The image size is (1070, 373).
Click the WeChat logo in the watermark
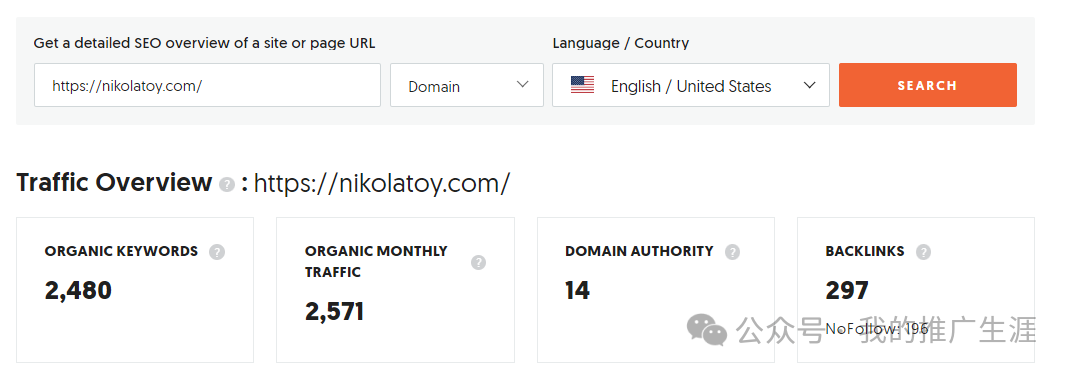click(x=707, y=329)
